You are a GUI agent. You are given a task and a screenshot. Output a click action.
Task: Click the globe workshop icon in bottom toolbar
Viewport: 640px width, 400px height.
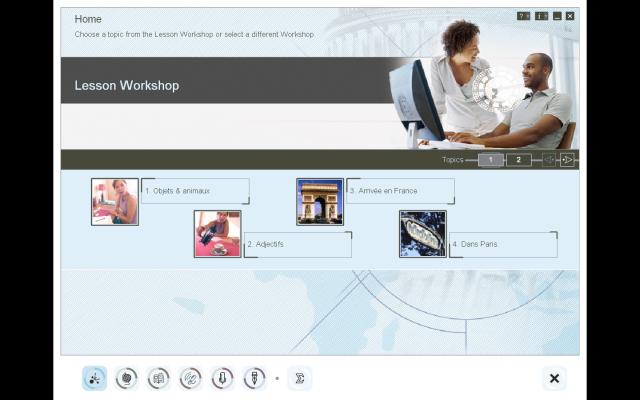pyautogui.click(x=127, y=378)
